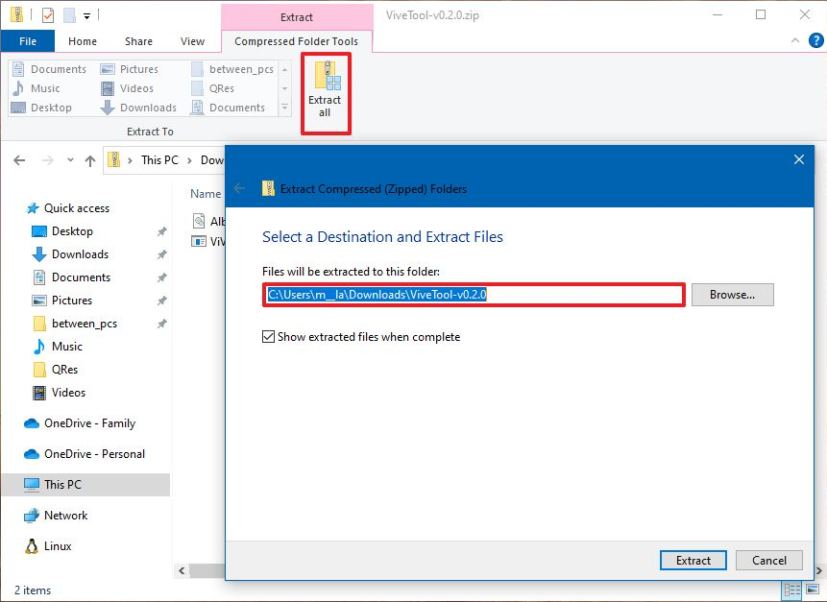827x602 pixels.
Task: Click Properties quick access toolbar icon
Action: [x=47, y=15]
